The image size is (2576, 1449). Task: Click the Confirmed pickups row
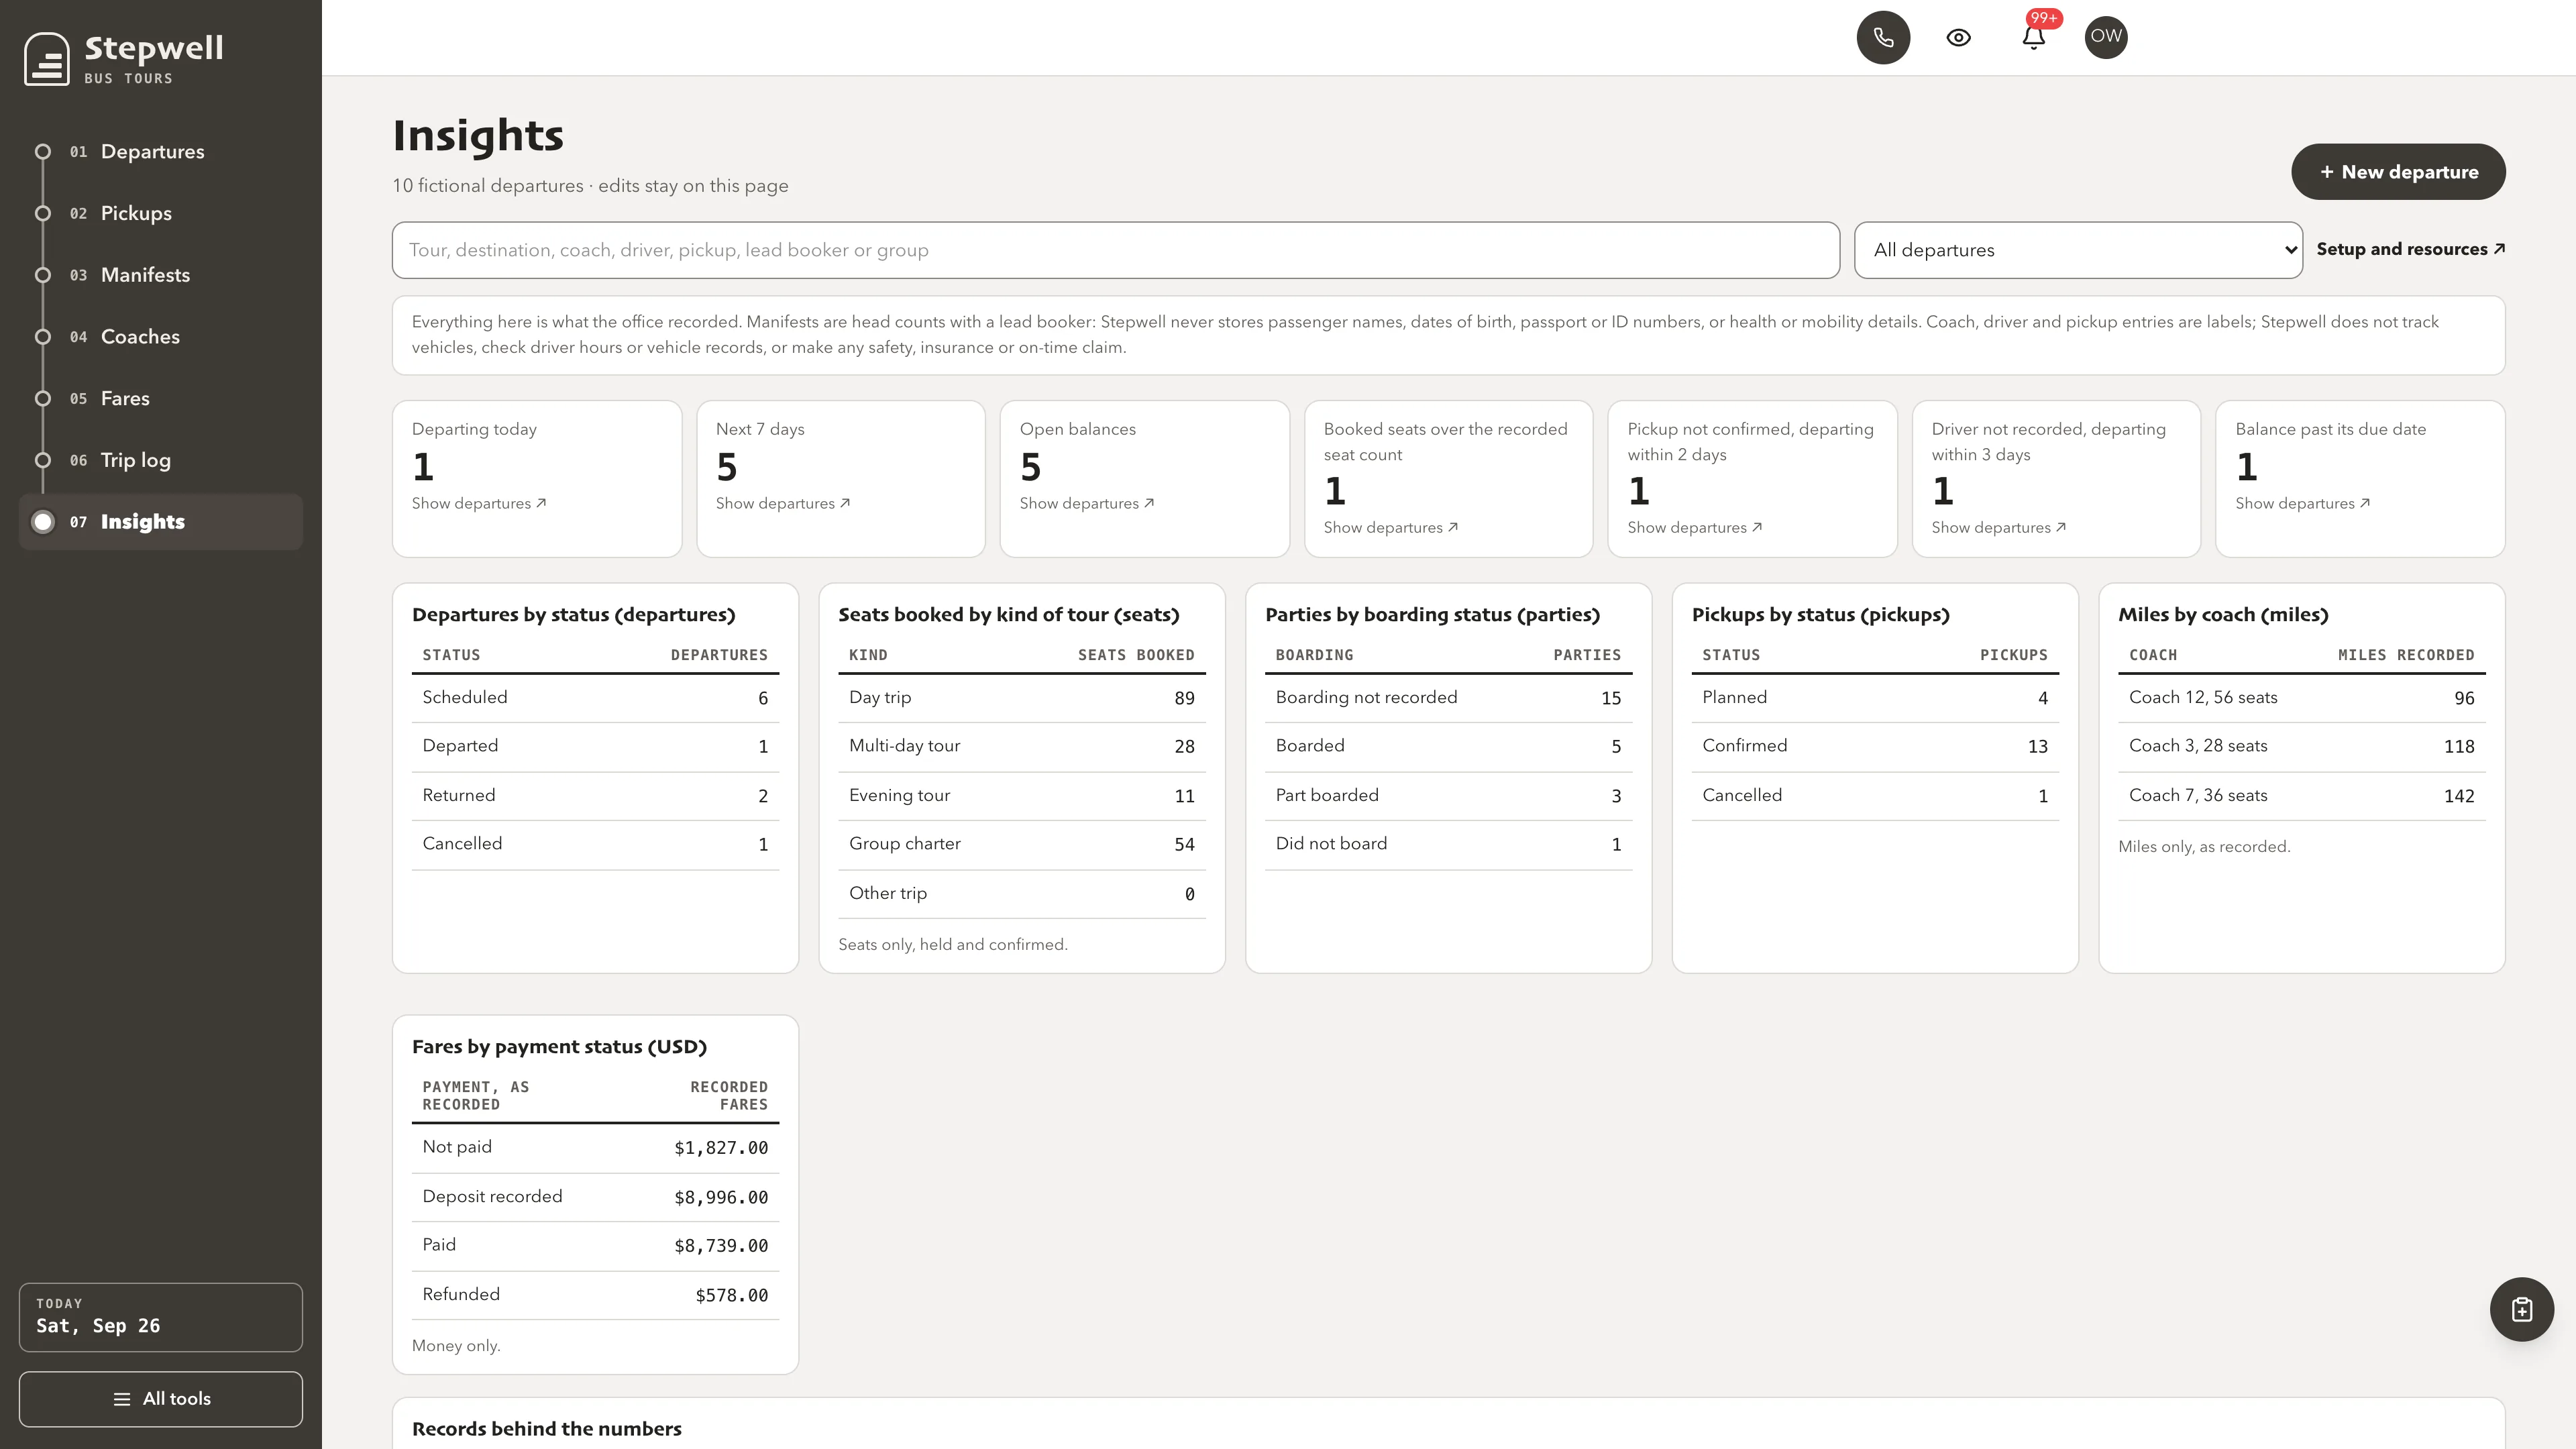point(1875,746)
